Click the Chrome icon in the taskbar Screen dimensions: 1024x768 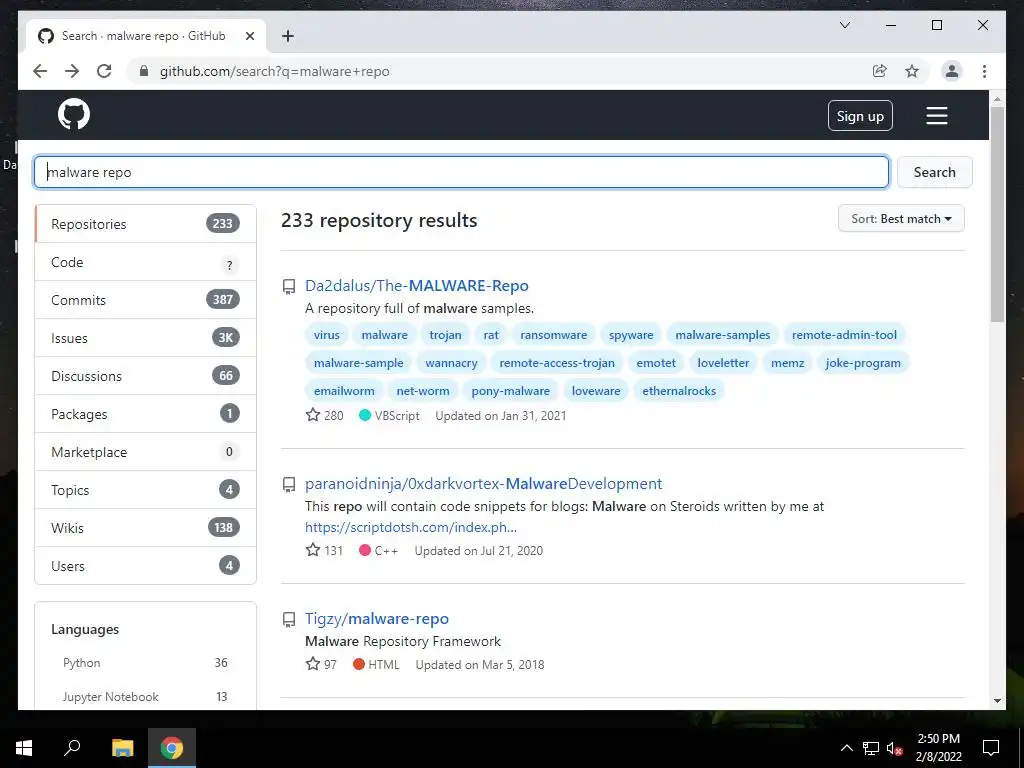[172, 748]
